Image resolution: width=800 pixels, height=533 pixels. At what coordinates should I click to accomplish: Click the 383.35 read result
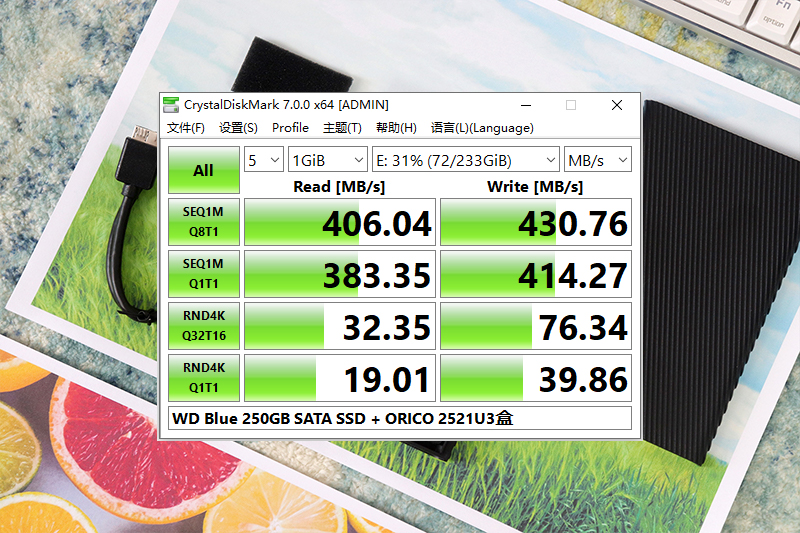(340, 274)
